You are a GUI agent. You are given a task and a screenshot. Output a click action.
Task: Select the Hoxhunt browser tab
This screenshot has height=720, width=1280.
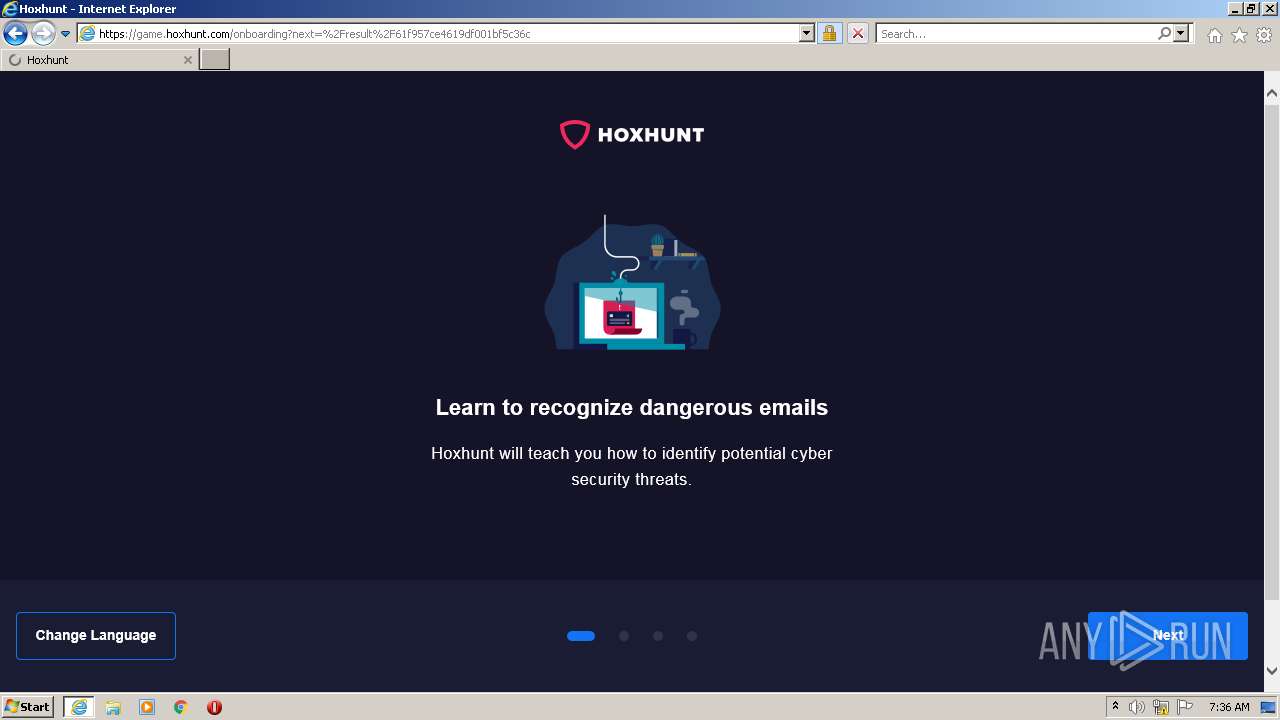point(99,60)
